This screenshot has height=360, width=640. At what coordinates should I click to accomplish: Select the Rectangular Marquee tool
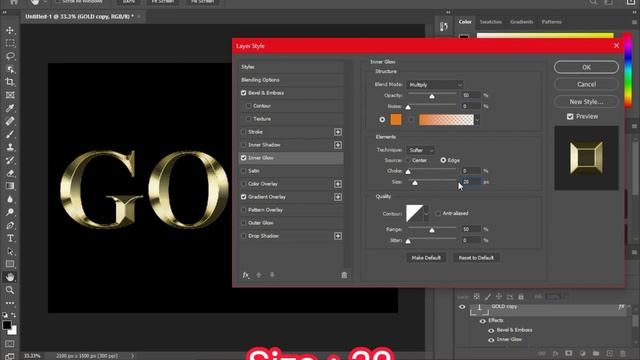point(10,43)
